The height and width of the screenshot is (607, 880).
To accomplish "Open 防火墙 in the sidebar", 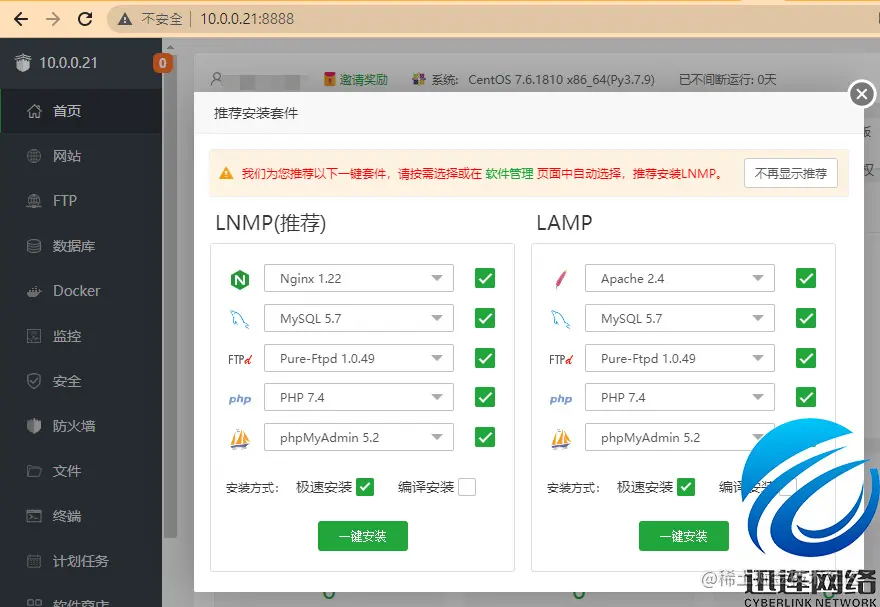I will (x=81, y=426).
